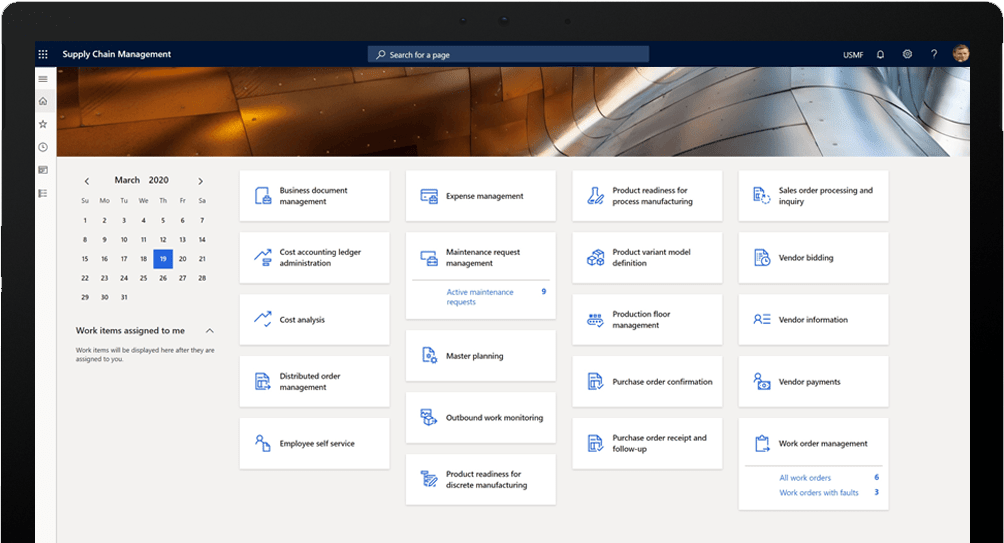This screenshot has height=543, width=1004.
Task: Click the Sales order processing icon
Action: 762,195
